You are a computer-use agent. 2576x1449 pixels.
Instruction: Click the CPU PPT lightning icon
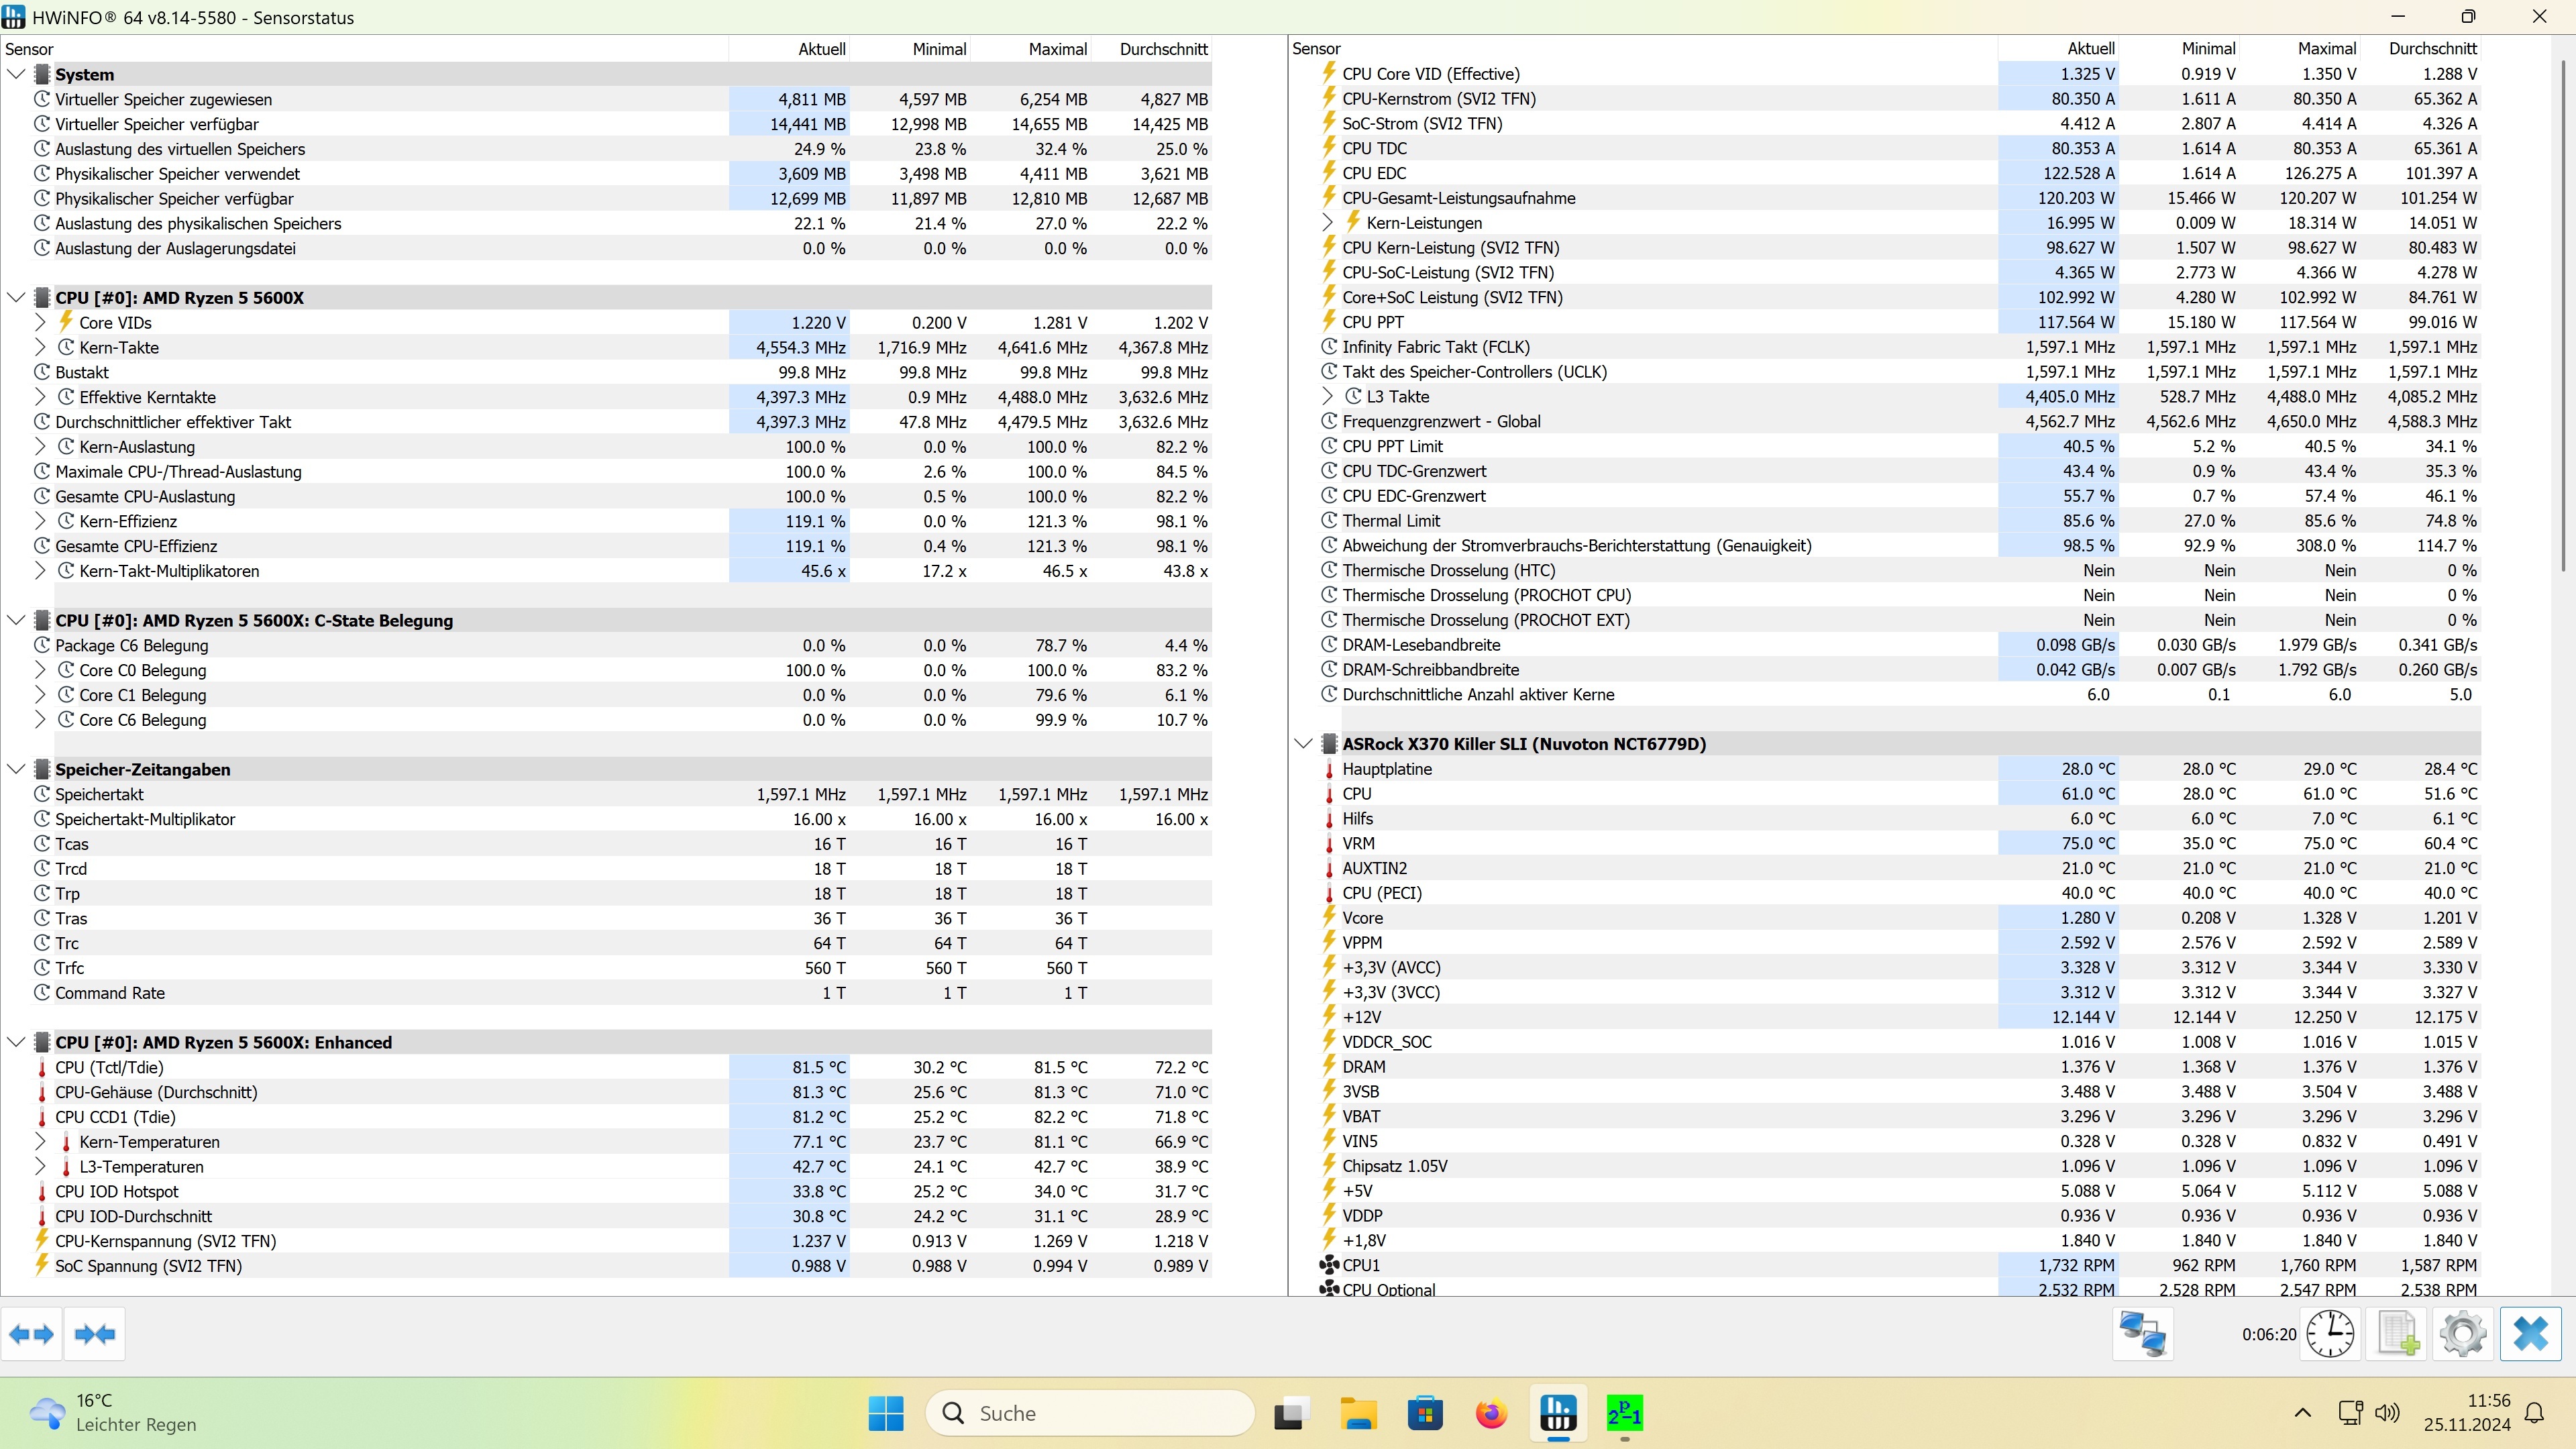pyautogui.click(x=1329, y=321)
